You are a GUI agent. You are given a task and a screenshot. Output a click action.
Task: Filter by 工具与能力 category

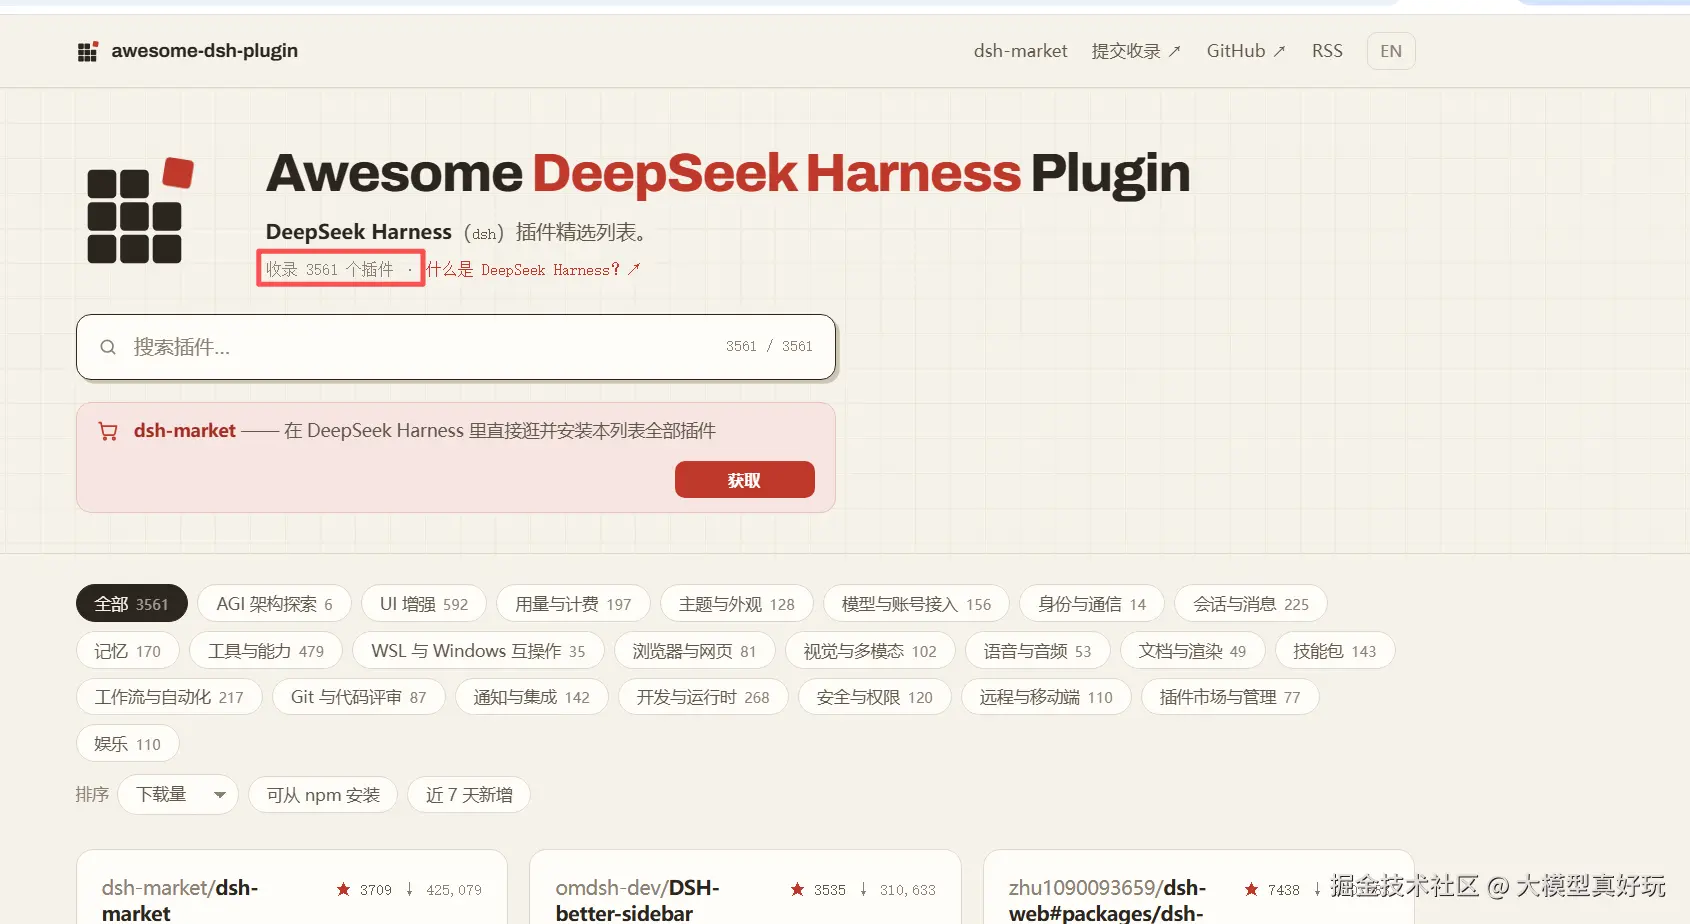(266, 650)
